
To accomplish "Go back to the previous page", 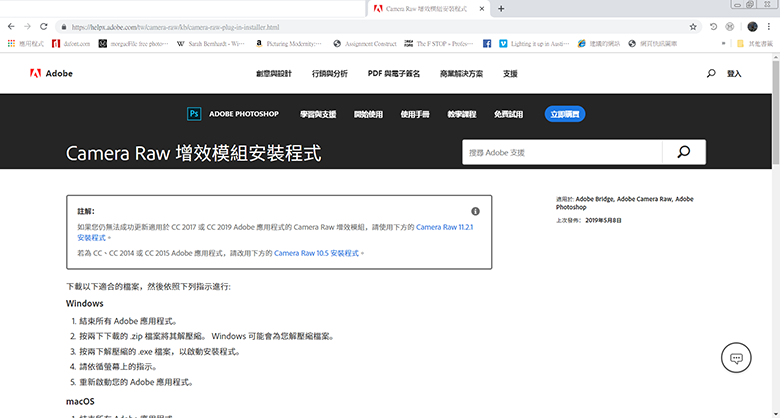I will coord(11,27).
